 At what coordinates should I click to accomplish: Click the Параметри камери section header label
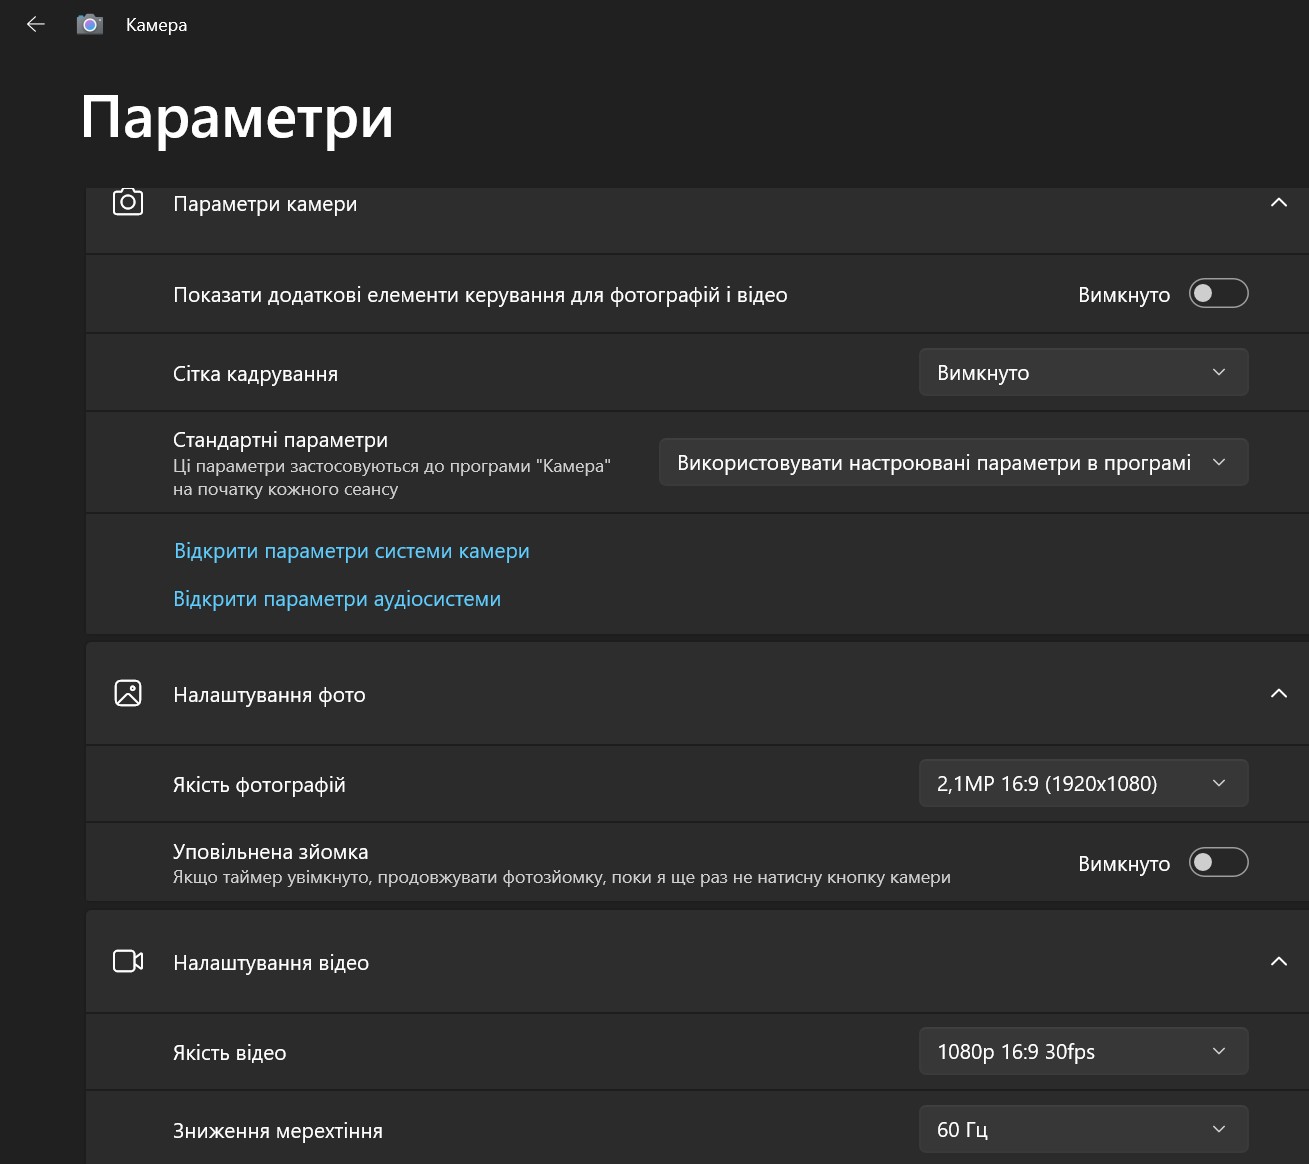[x=265, y=204]
